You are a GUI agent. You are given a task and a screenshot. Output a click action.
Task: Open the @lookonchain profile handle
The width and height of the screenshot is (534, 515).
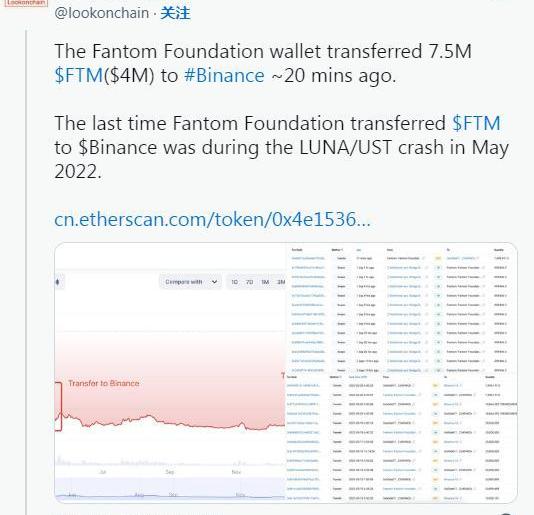click(101, 13)
